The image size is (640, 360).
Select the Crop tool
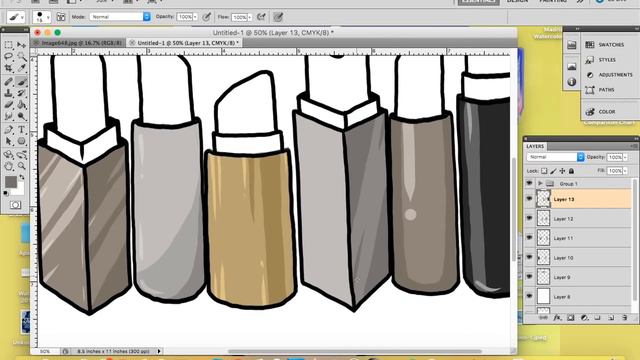(x=9, y=68)
